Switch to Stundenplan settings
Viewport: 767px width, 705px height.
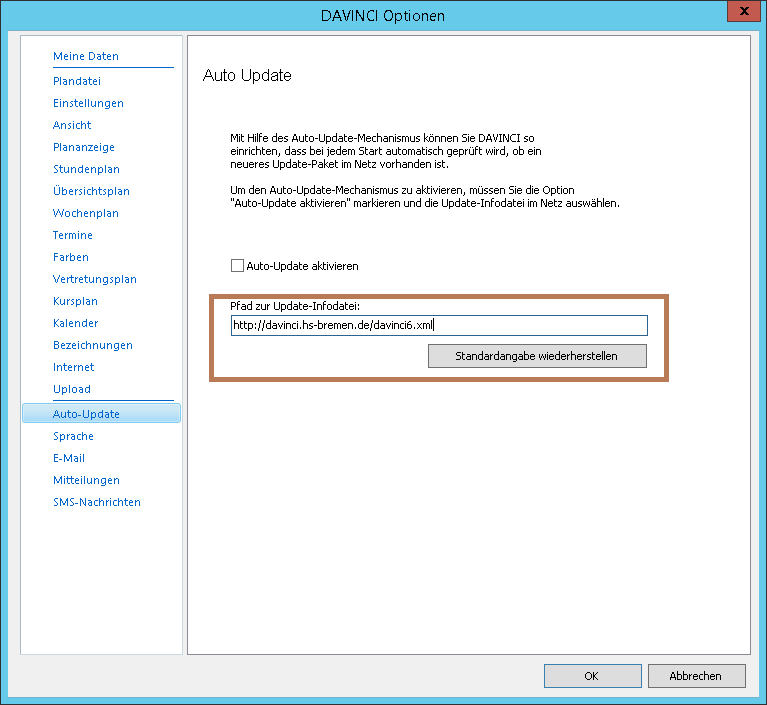coord(86,169)
